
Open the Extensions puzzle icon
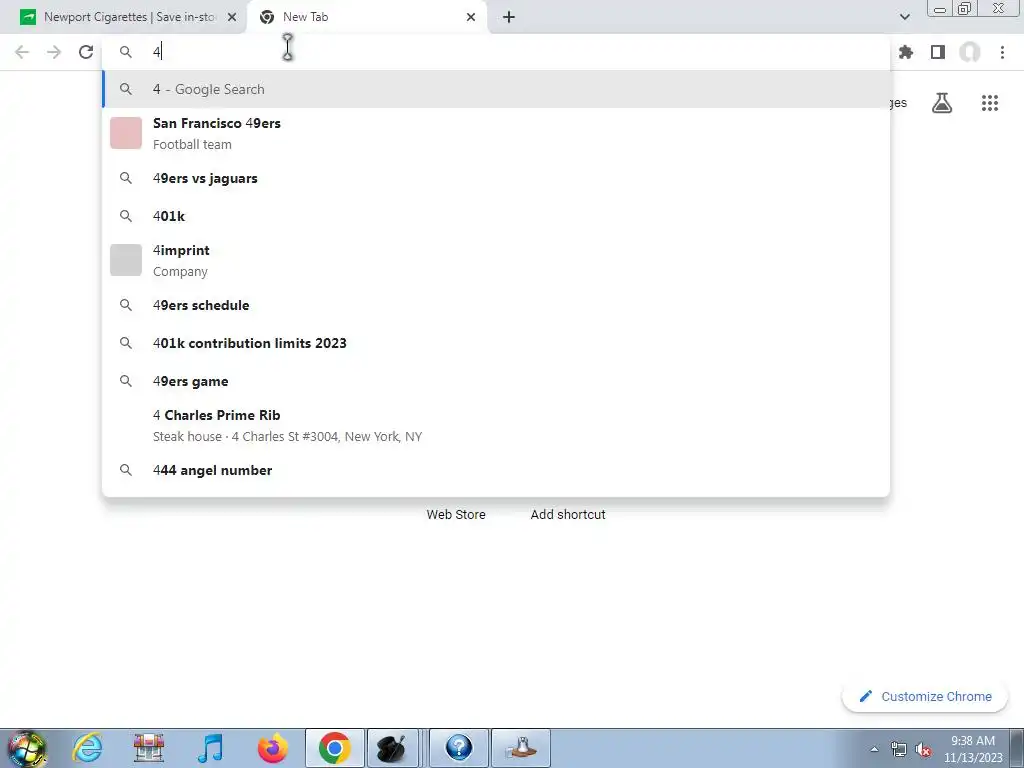coord(906,52)
